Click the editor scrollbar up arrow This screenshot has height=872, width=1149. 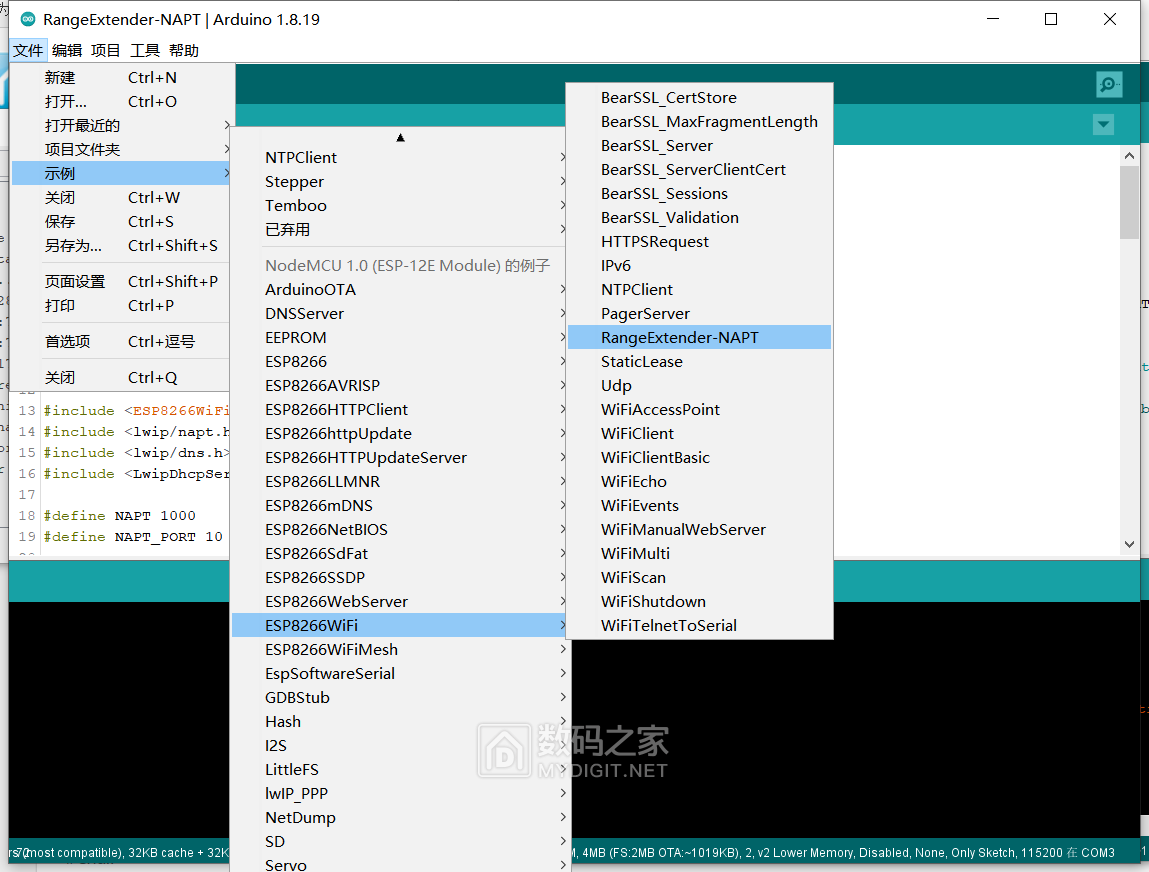(1129, 155)
